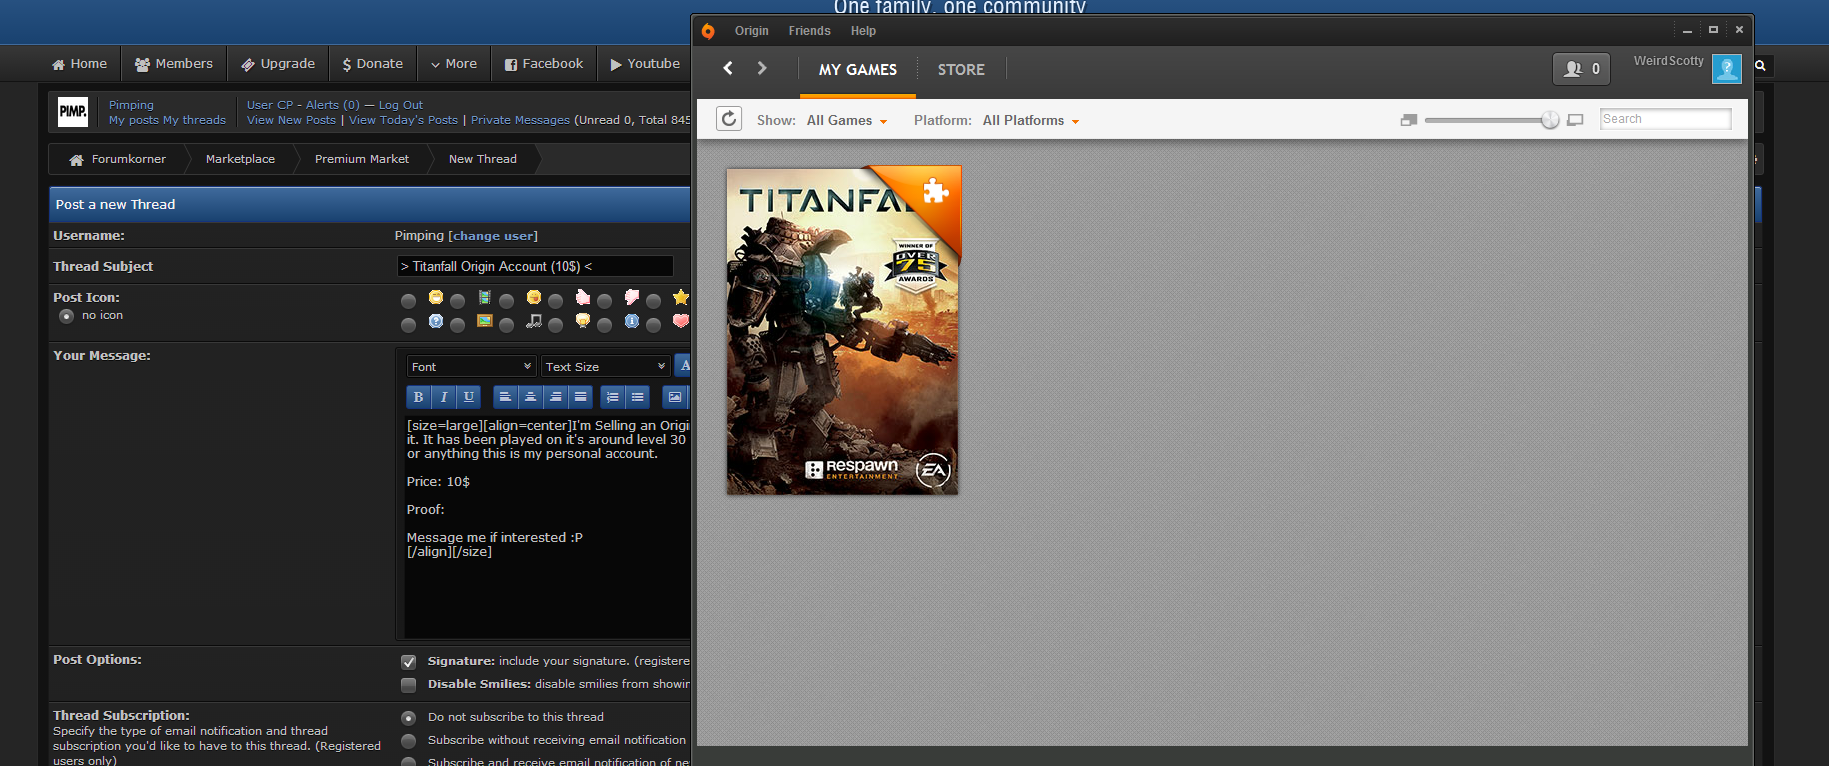This screenshot has height=766, width=1829.
Task: Click the large thumbnail size icon in Origin
Action: click(1575, 120)
